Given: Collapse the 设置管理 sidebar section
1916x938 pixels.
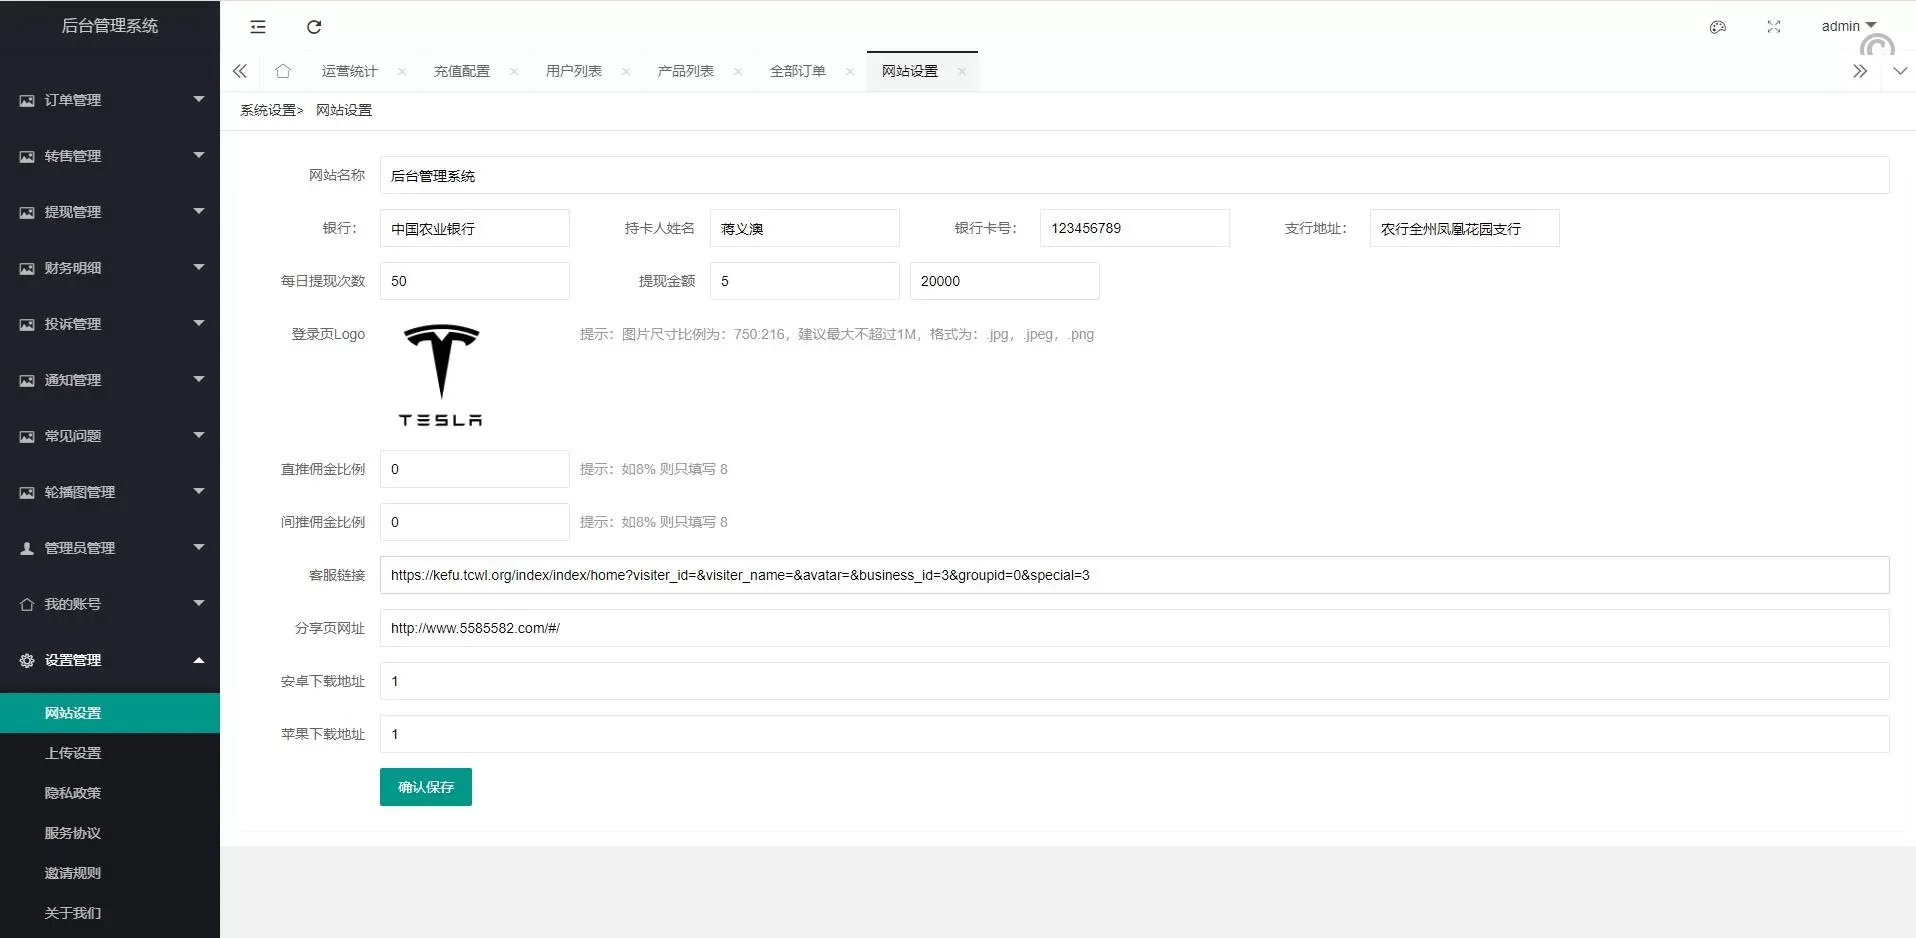Looking at the screenshot, I should [x=198, y=660].
